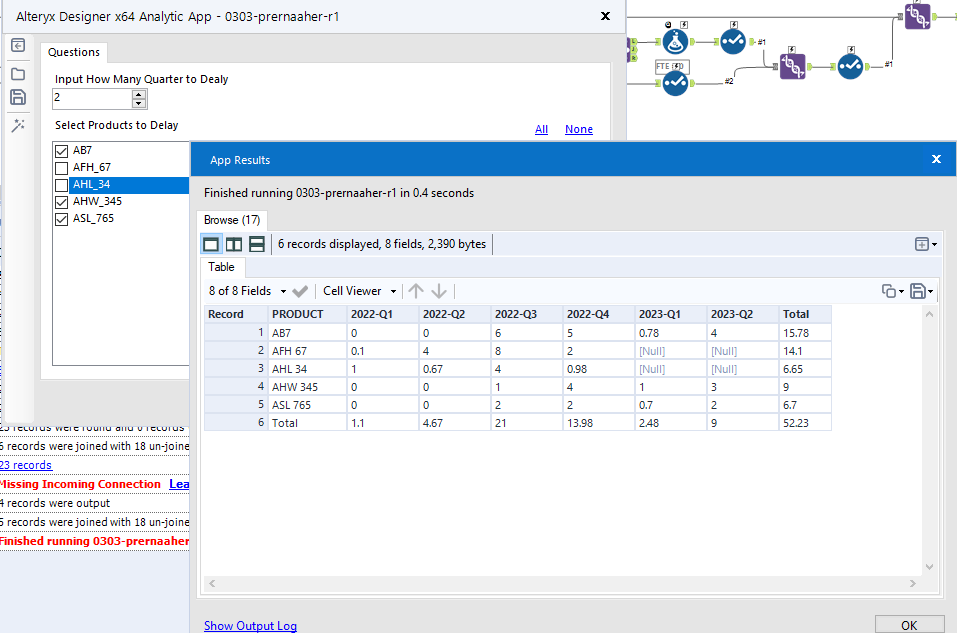
Task: Open the Questions tab
Action: pos(74,52)
